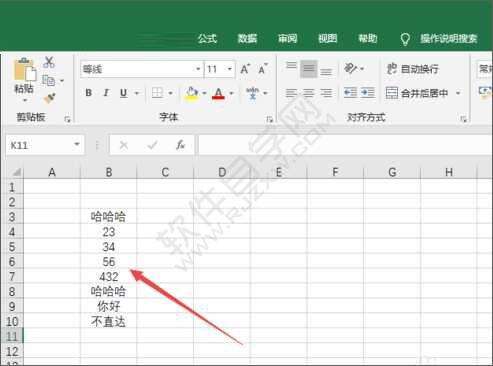The image size is (493, 366).
Task: Select column B header
Action: [x=109, y=172]
